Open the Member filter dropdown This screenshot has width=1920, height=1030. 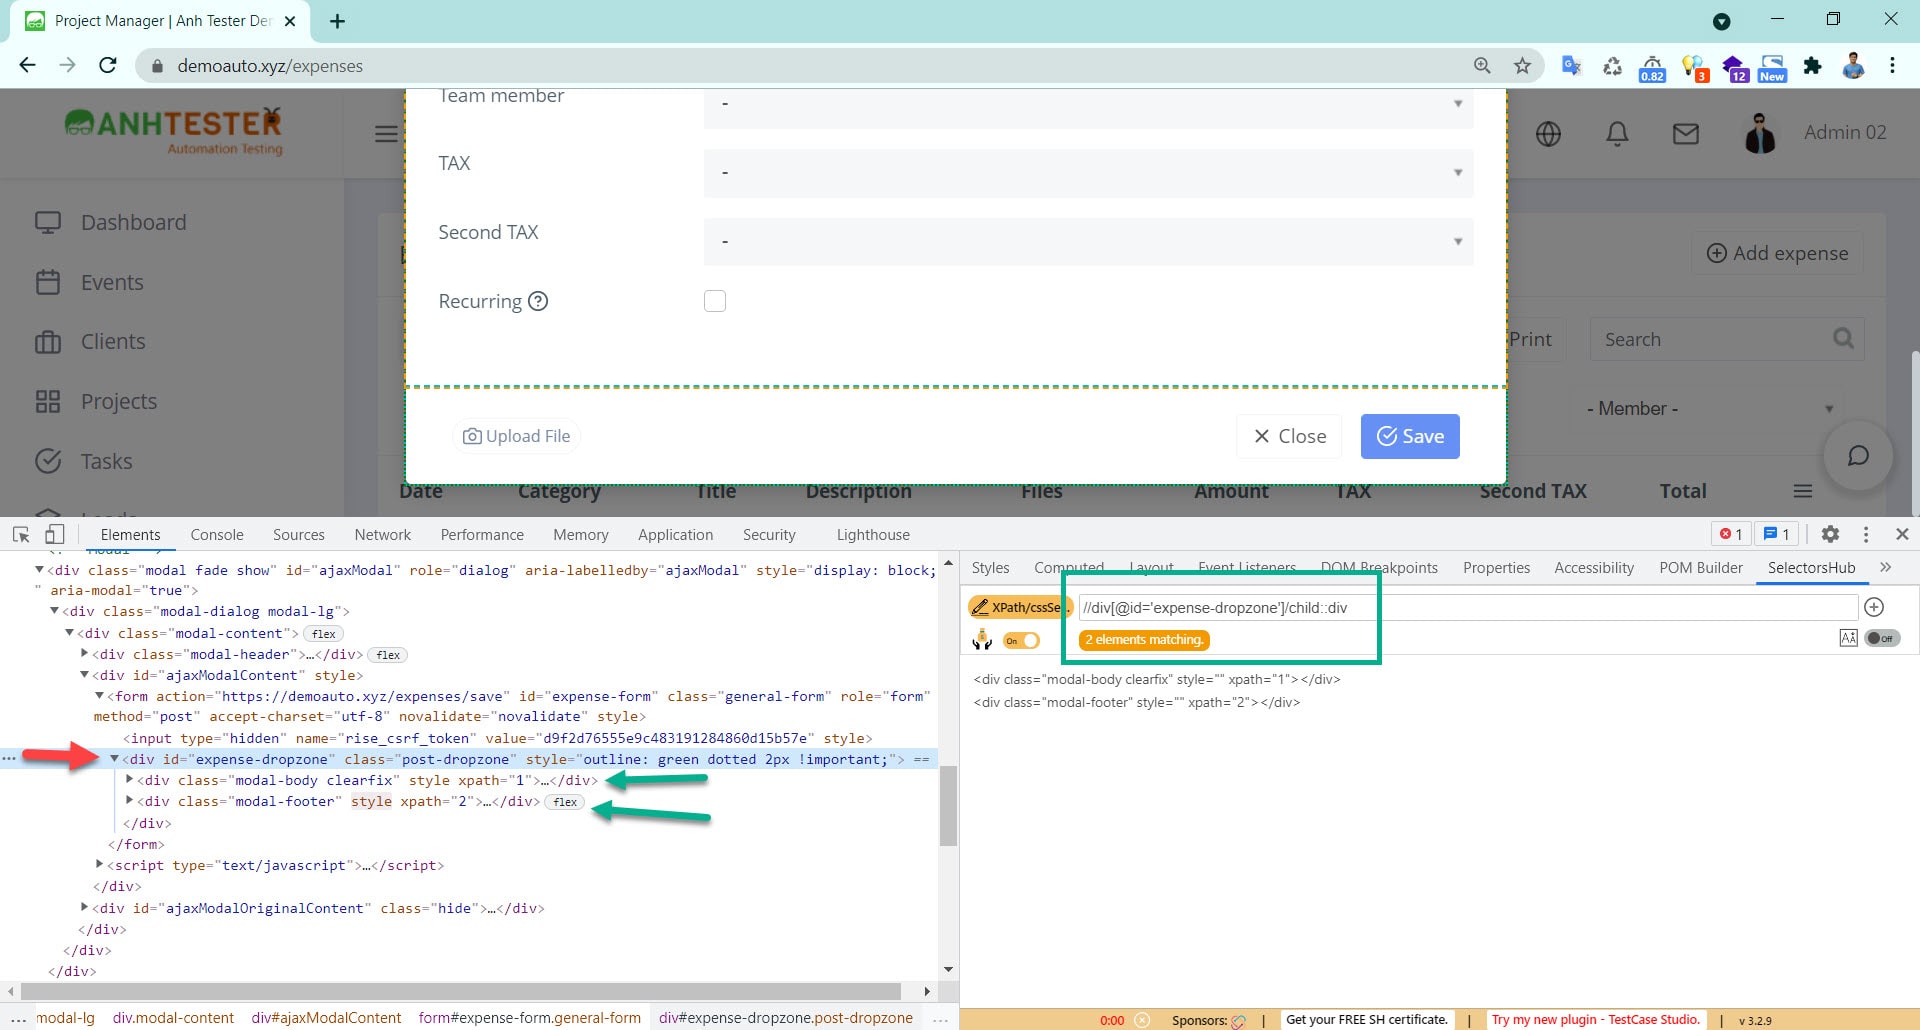click(x=1706, y=409)
